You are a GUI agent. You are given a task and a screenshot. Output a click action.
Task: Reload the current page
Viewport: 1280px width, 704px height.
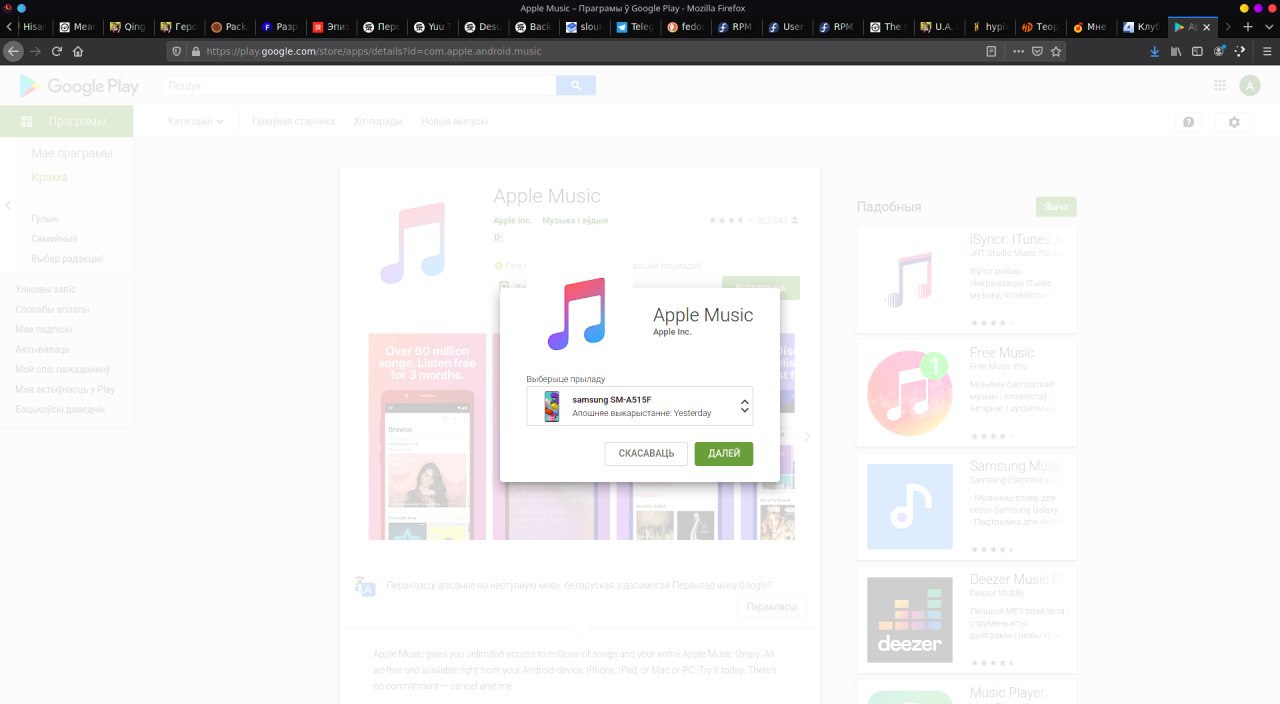pos(57,51)
